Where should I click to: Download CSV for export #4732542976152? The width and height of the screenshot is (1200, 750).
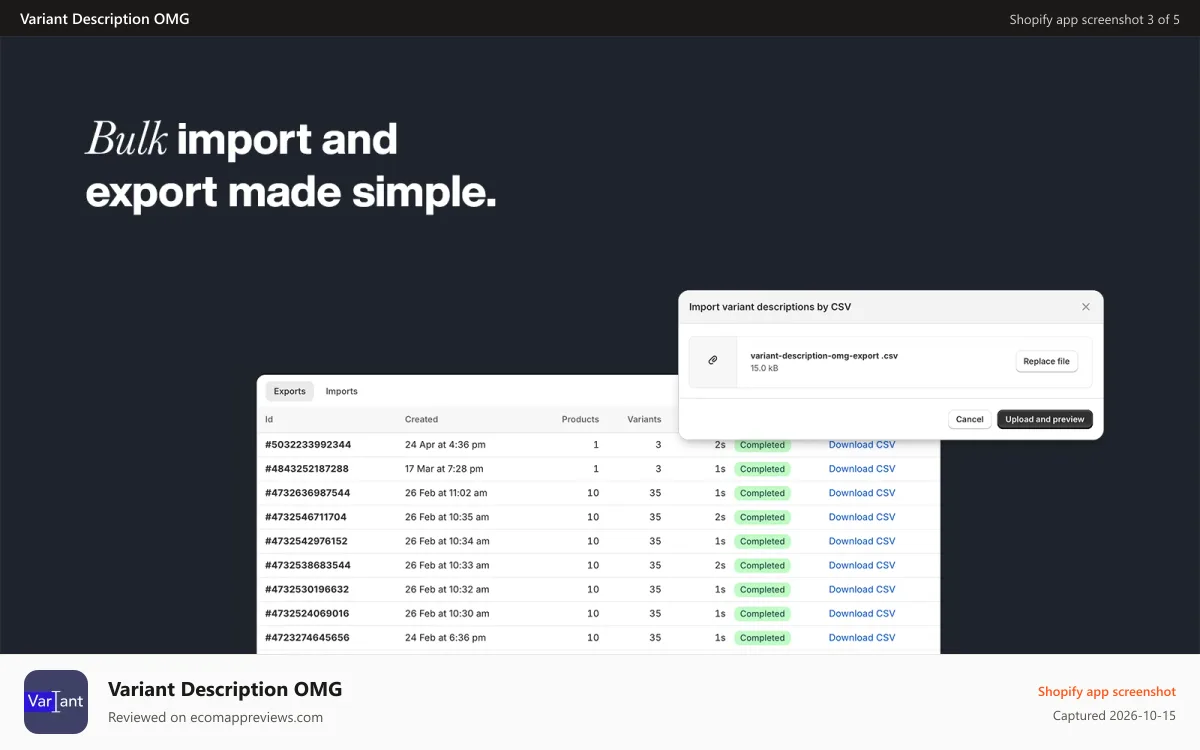(x=862, y=541)
